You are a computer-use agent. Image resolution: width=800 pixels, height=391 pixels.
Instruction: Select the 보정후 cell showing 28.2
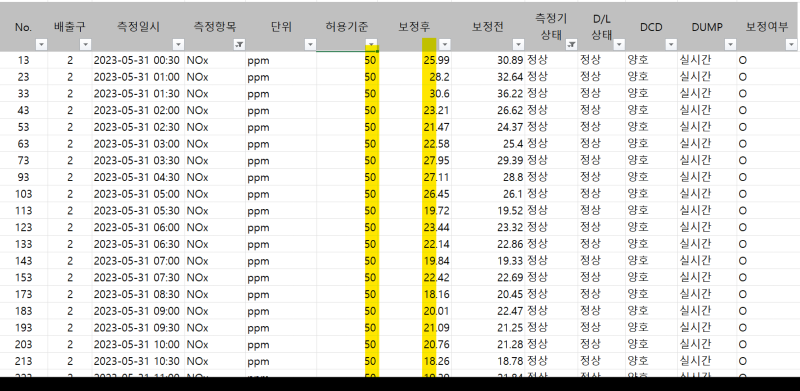tap(414, 77)
